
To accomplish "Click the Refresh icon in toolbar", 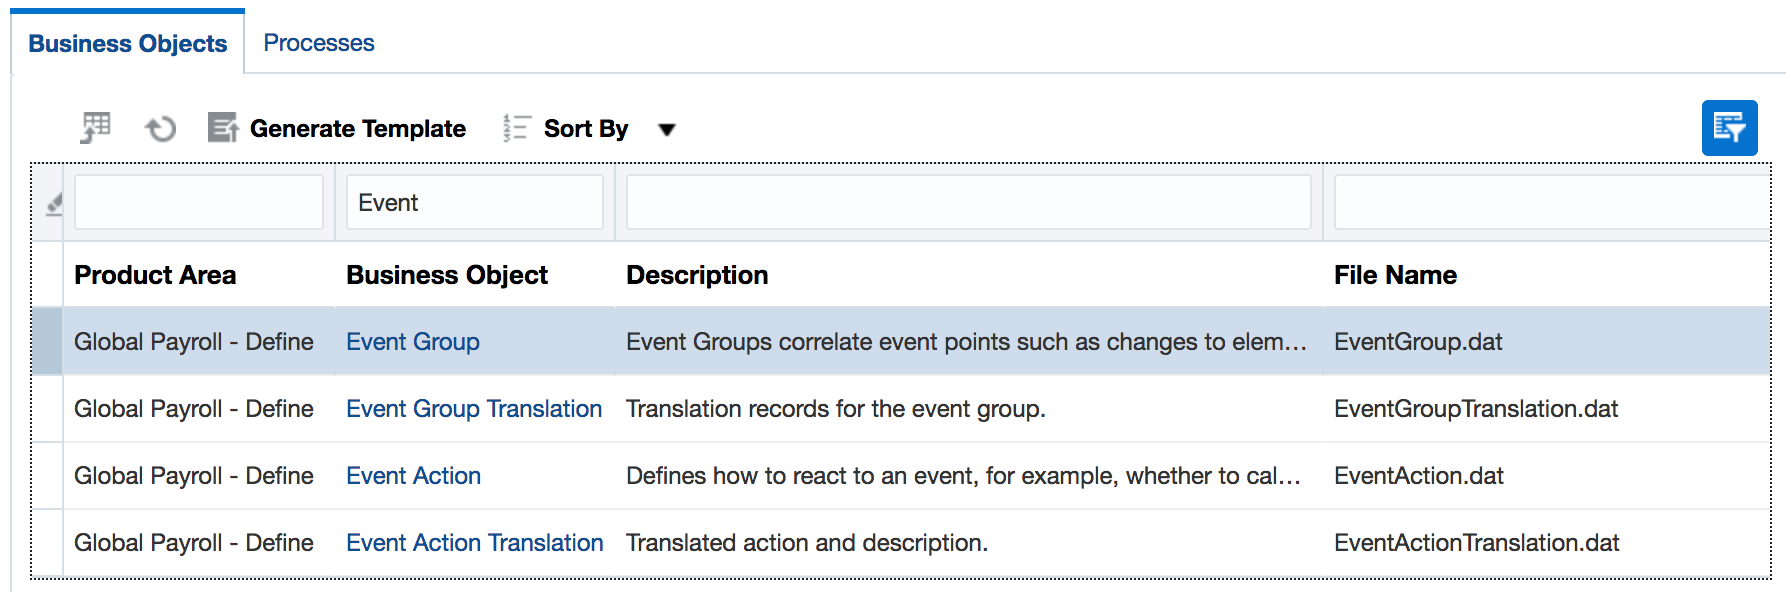I will click(x=160, y=128).
